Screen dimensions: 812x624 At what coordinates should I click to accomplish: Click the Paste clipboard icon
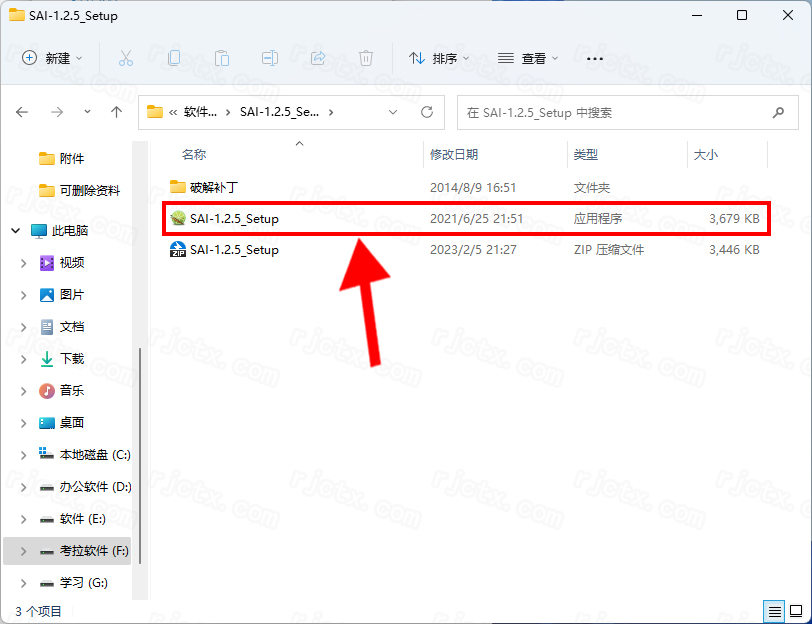coord(222,58)
